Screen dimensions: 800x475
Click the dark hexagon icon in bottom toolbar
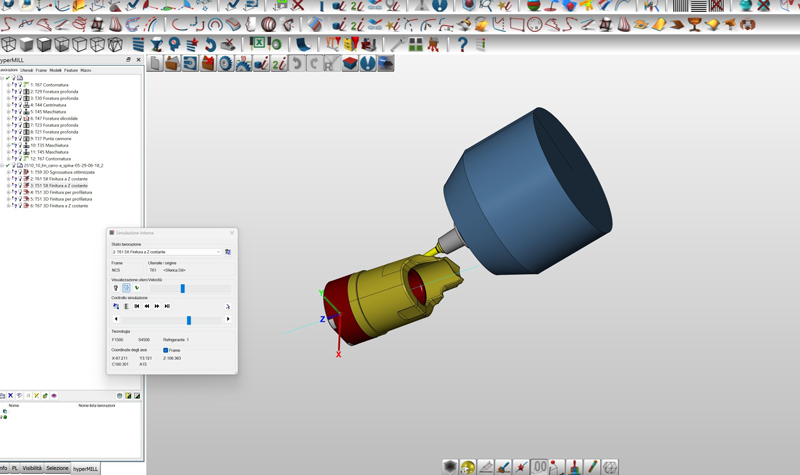click(449, 467)
